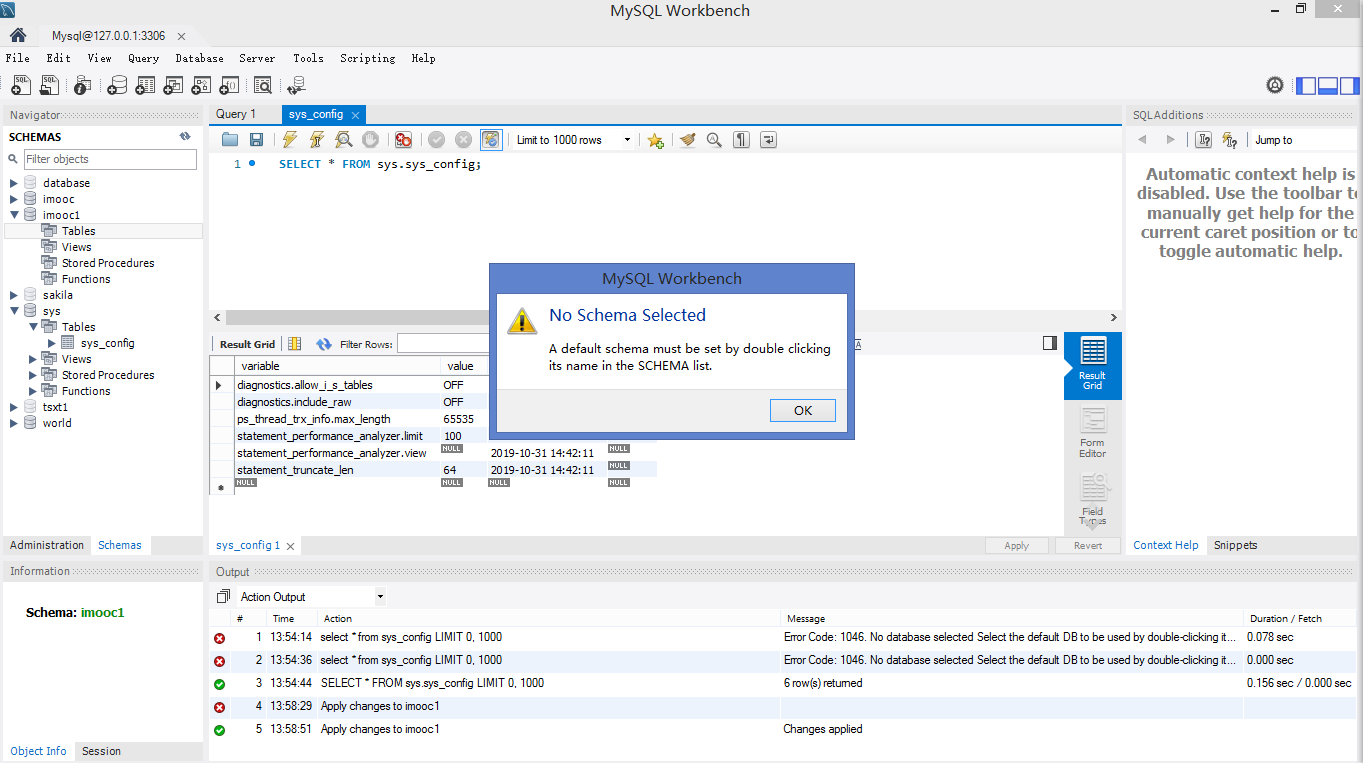
Task: Run explain plan magnifier-lightning icon
Action: pyautogui.click(x=344, y=140)
